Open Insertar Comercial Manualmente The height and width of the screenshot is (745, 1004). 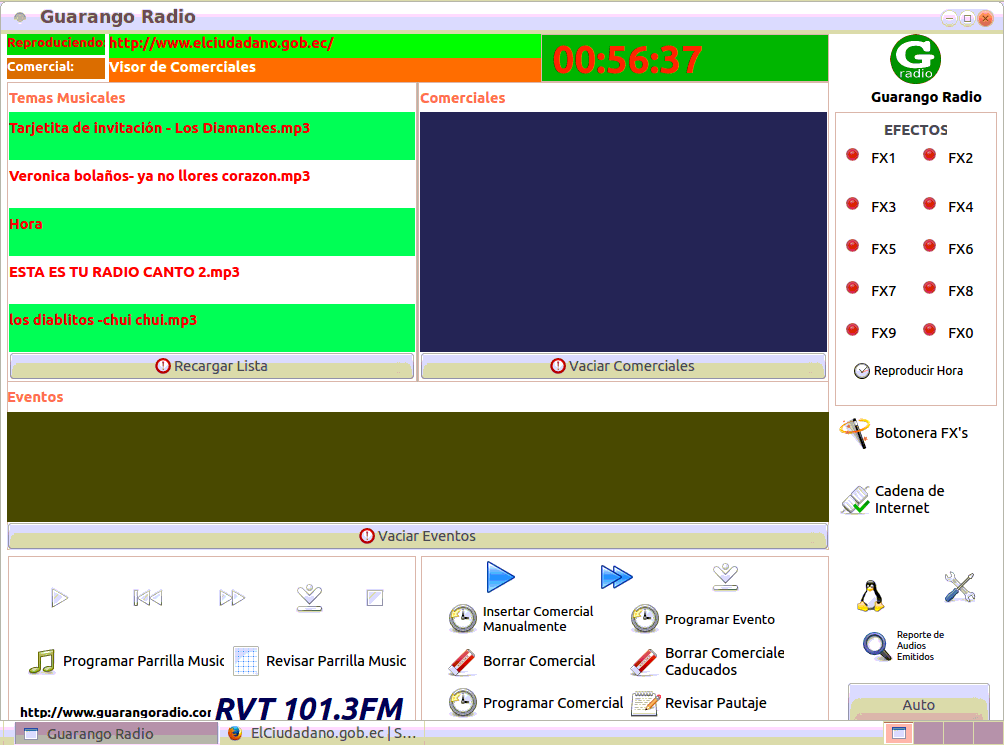521,619
